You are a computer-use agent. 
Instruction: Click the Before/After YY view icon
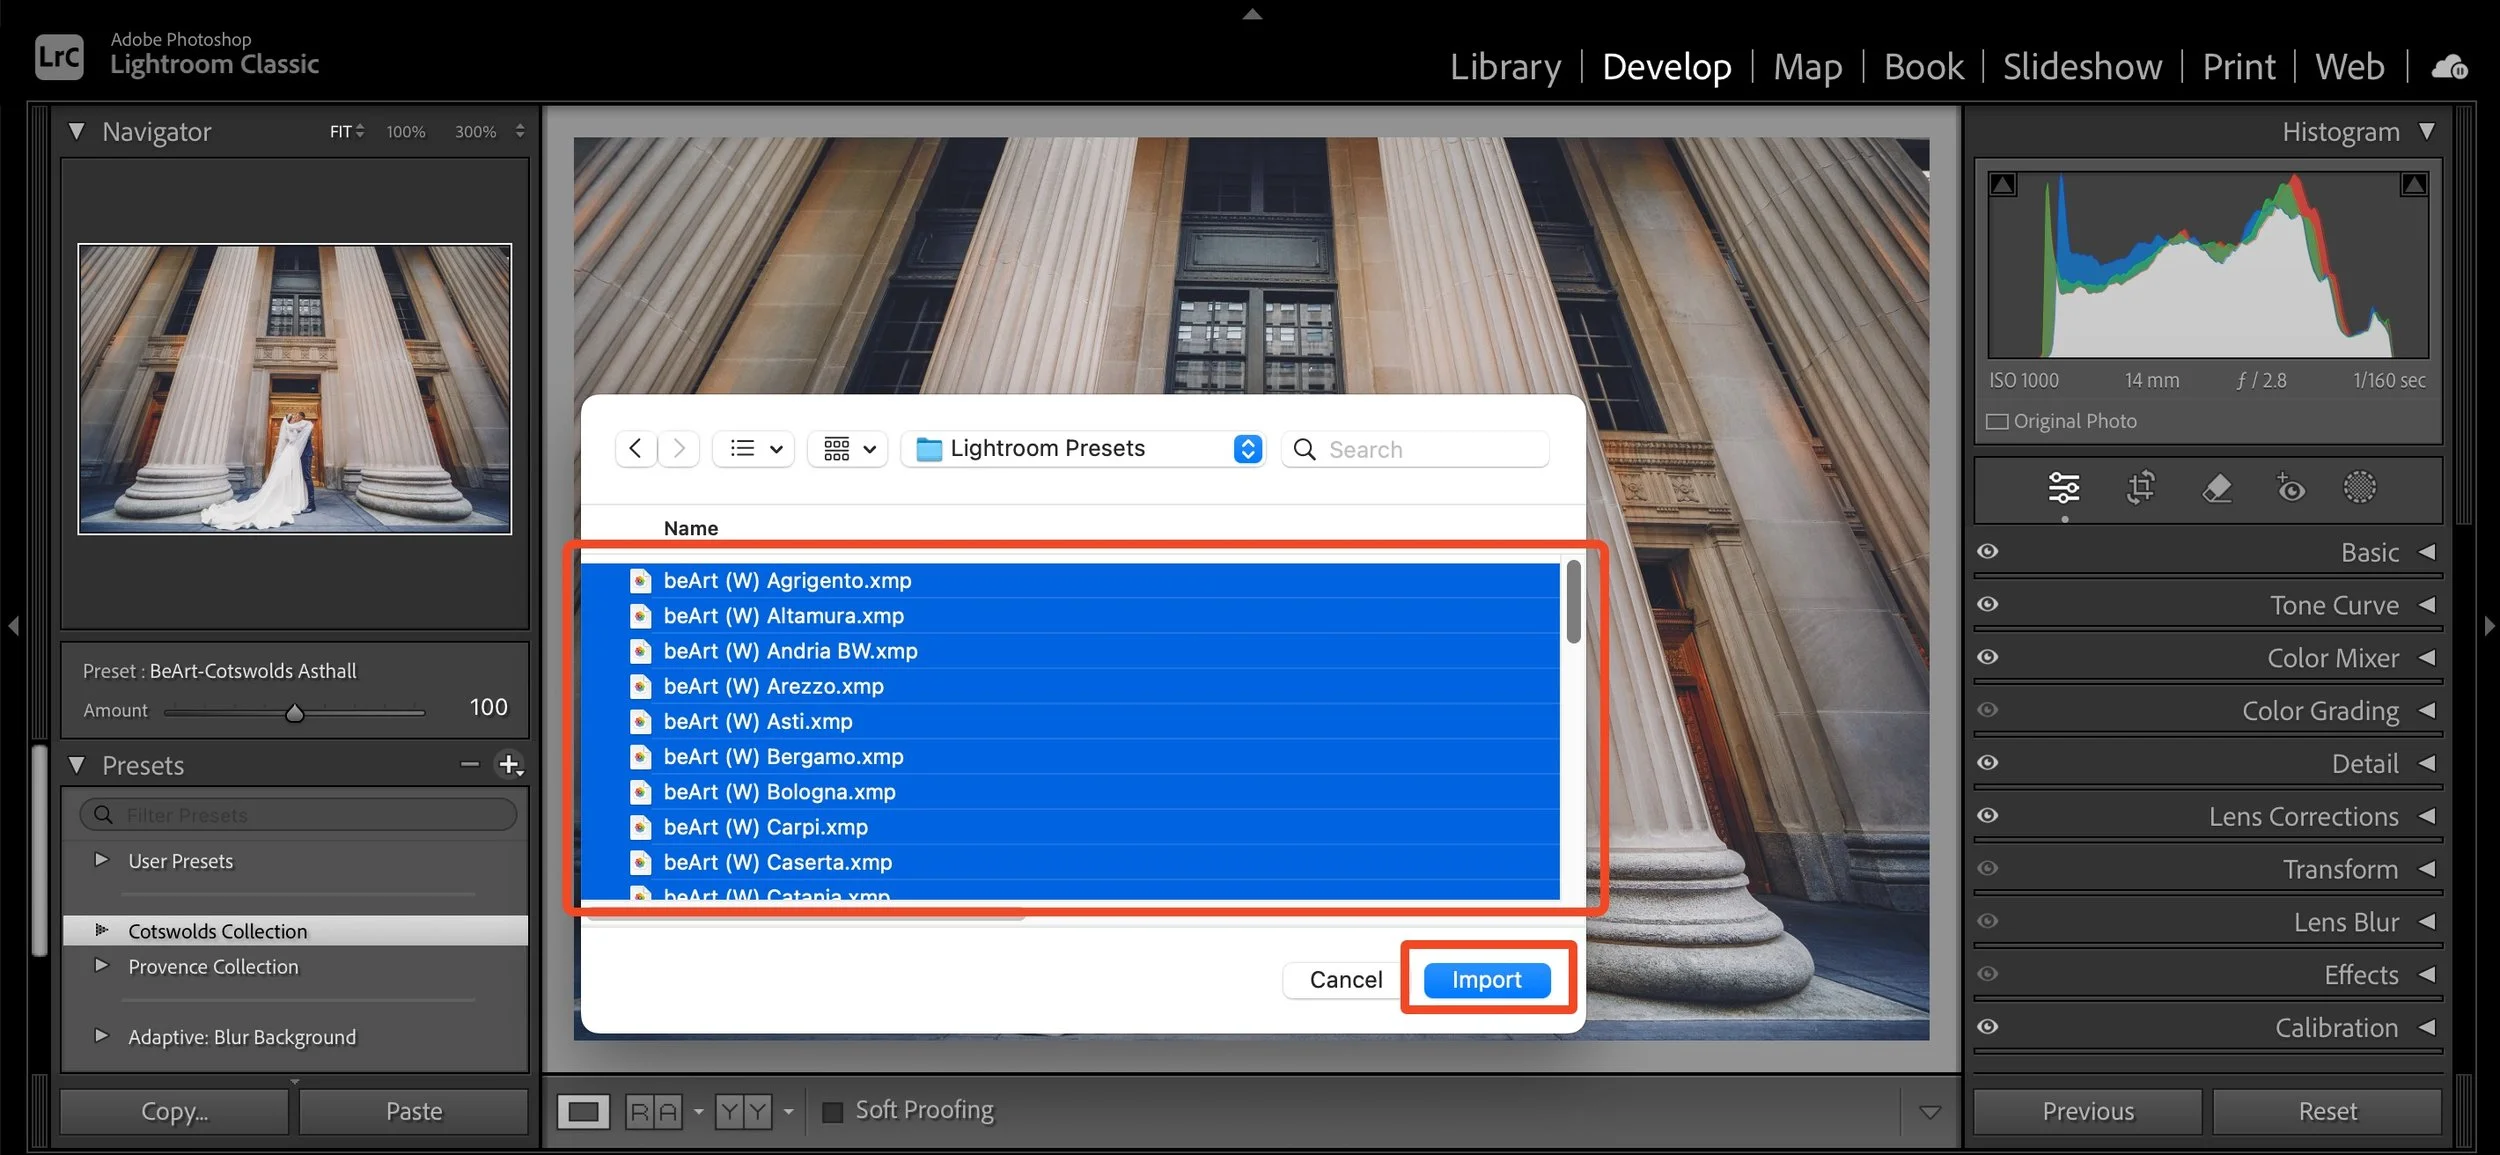pos(744,1111)
